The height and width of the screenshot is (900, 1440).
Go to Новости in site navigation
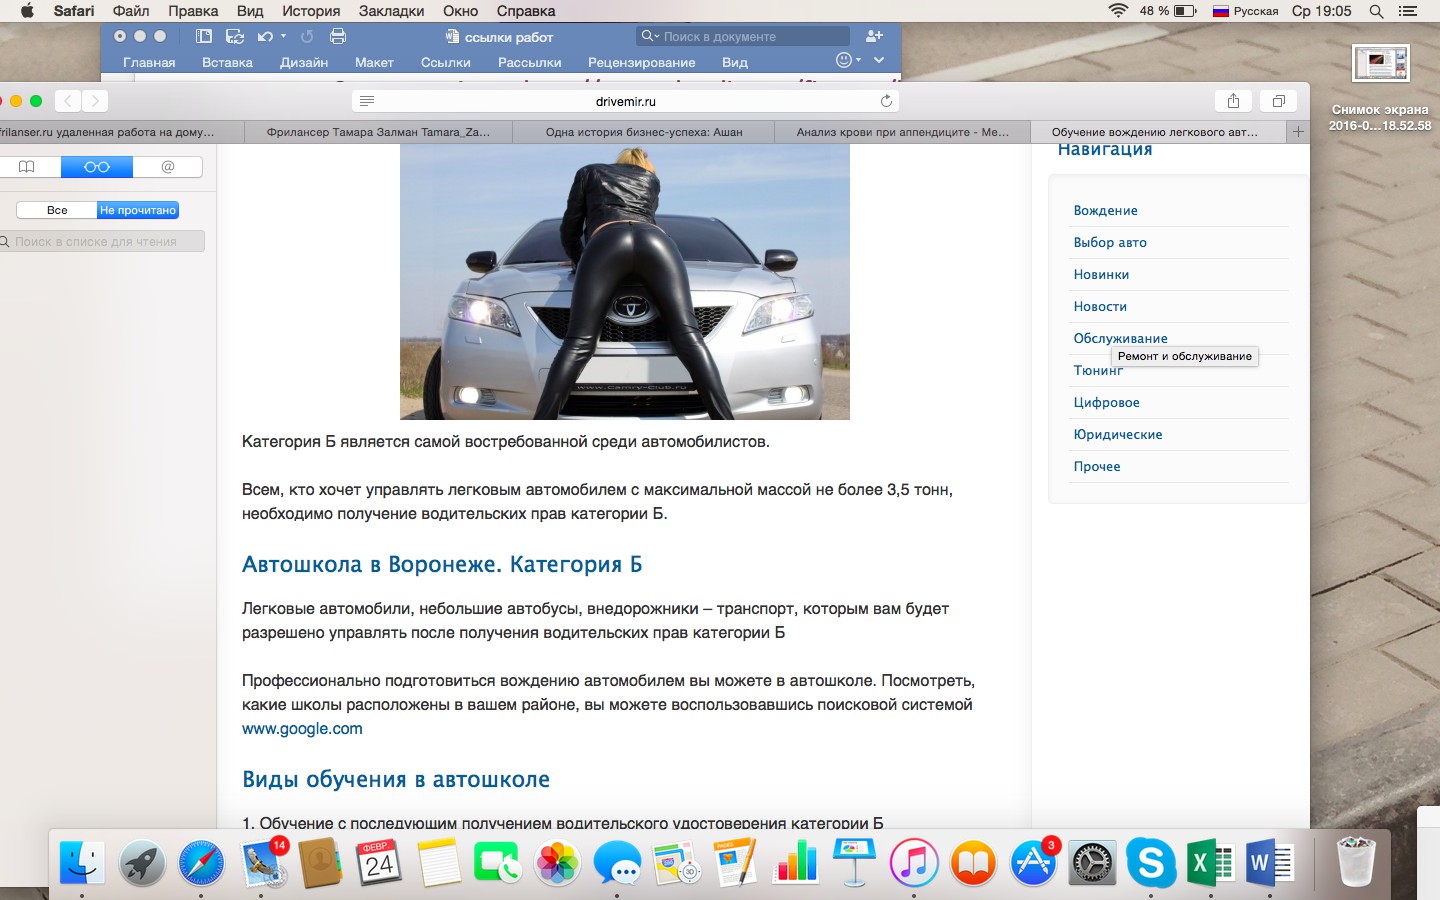pos(1100,306)
